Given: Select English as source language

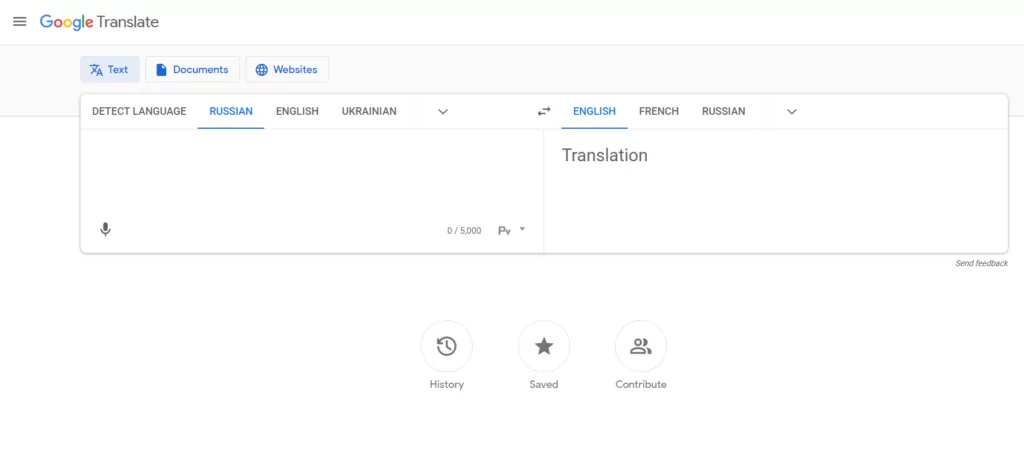Looking at the screenshot, I should [297, 112].
